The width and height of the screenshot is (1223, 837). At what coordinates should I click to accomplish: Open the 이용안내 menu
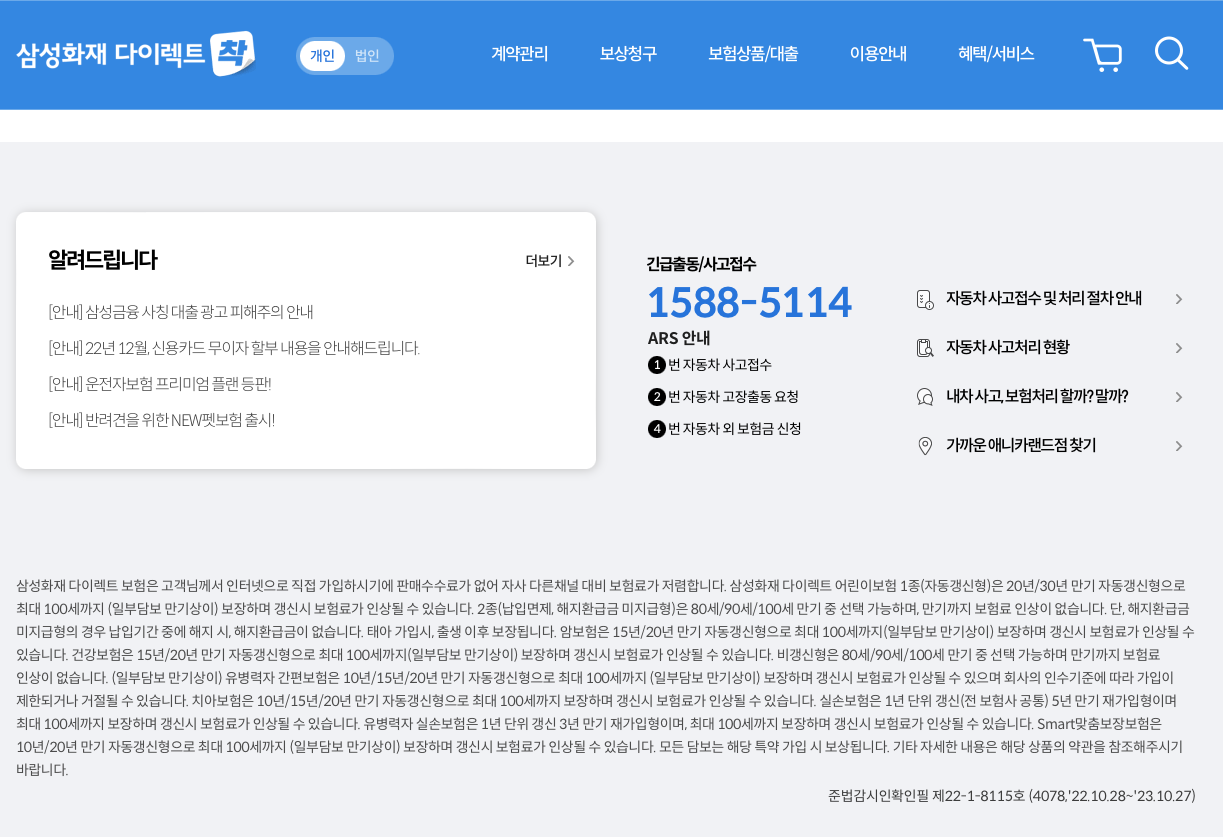click(x=878, y=54)
